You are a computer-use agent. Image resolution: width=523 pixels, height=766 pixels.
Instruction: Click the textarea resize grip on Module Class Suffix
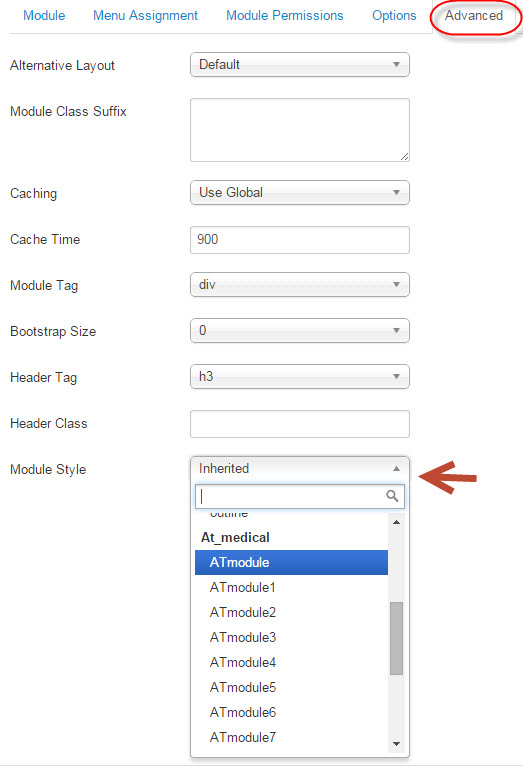coord(404,156)
